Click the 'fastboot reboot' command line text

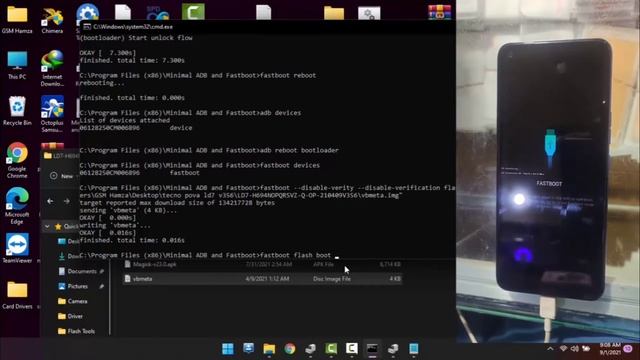pos(288,76)
